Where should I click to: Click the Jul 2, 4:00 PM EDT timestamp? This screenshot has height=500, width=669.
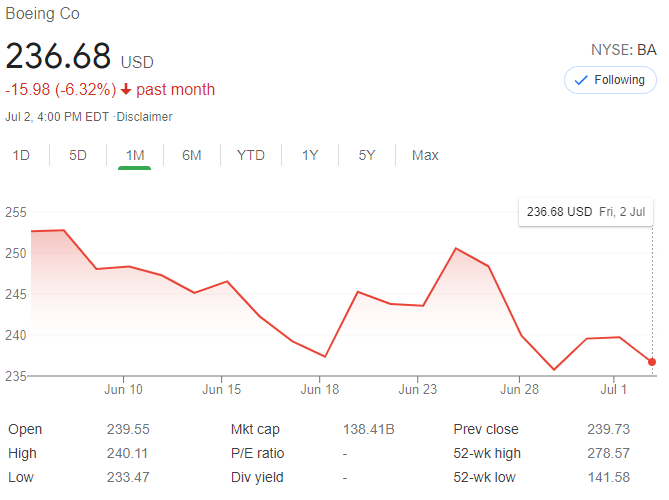pos(57,117)
